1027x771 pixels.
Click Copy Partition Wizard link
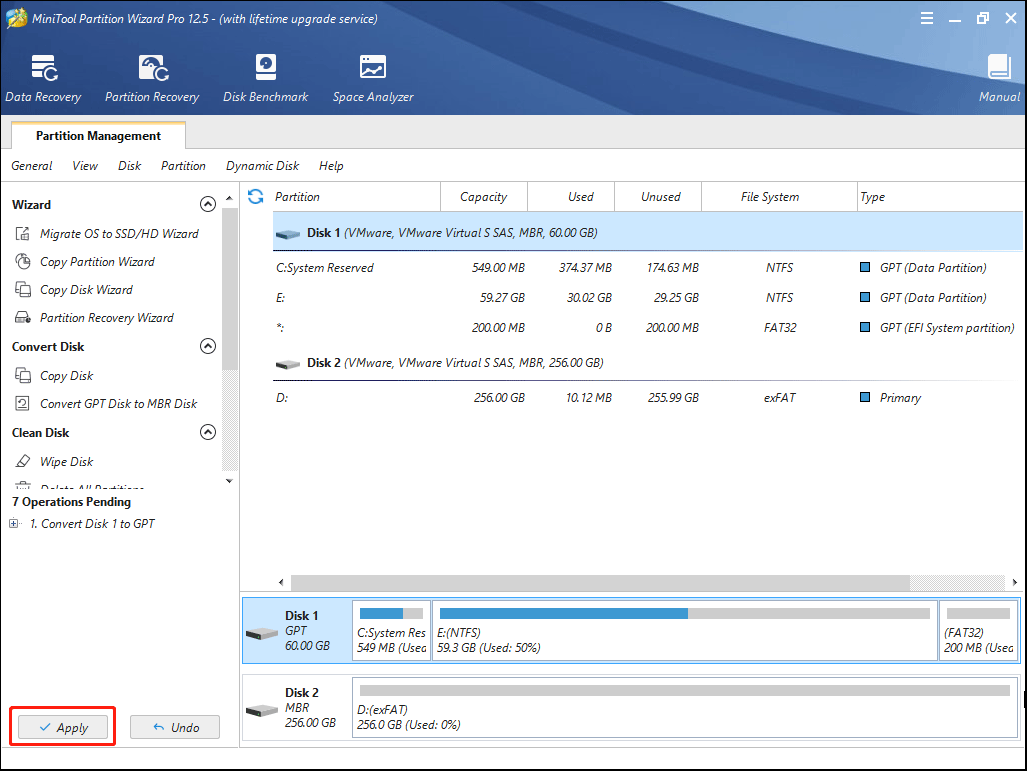[98, 262]
